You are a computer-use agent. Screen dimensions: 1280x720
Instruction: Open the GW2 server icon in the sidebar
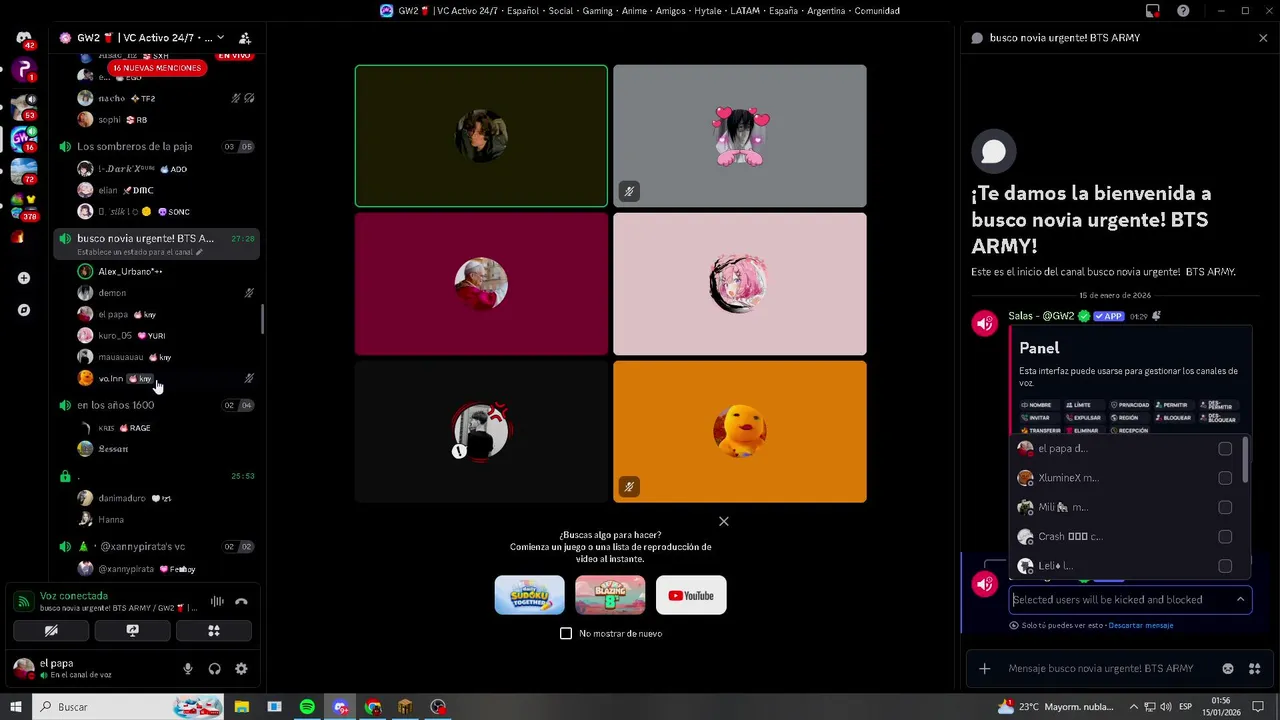24,138
